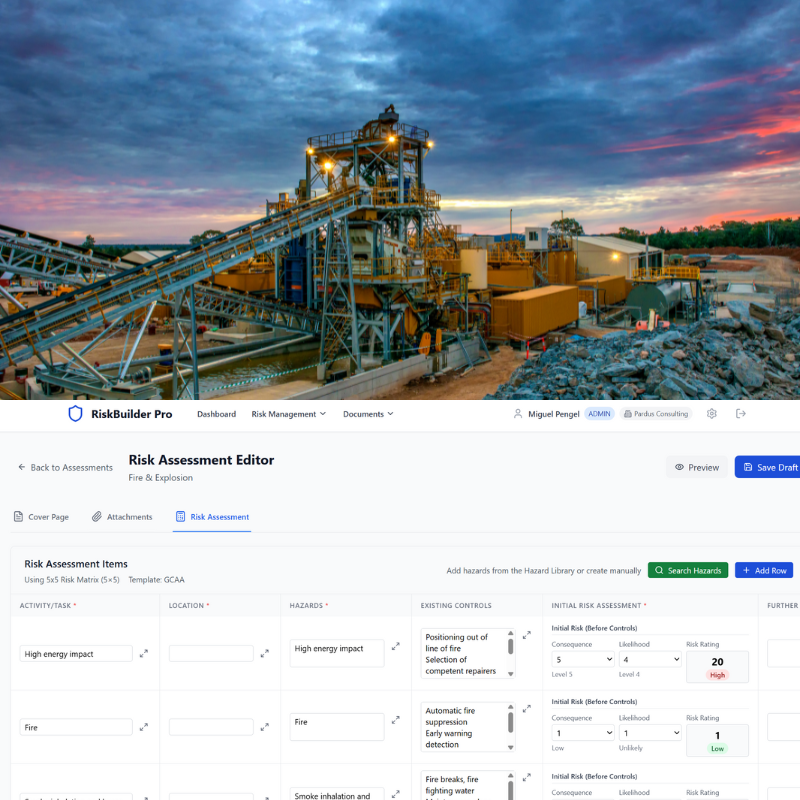Go to the Dashboard
This screenshot has height=800, width=800.
[x=216, y=414]
